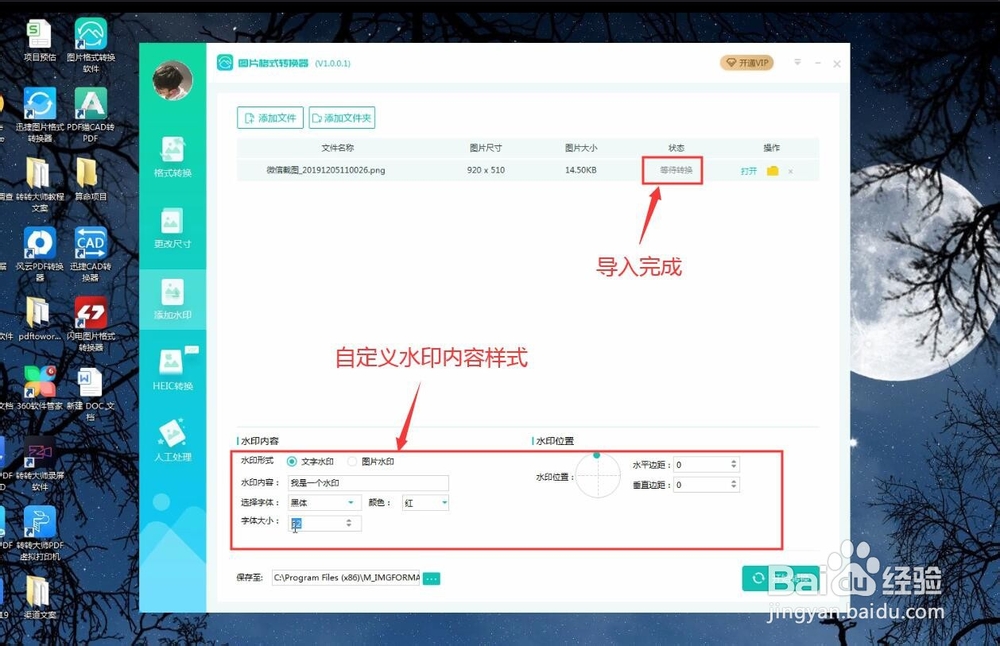Click the 添加文件夹 add folder button
Viewport: 1000px width, 646px height.
(342, 117)
